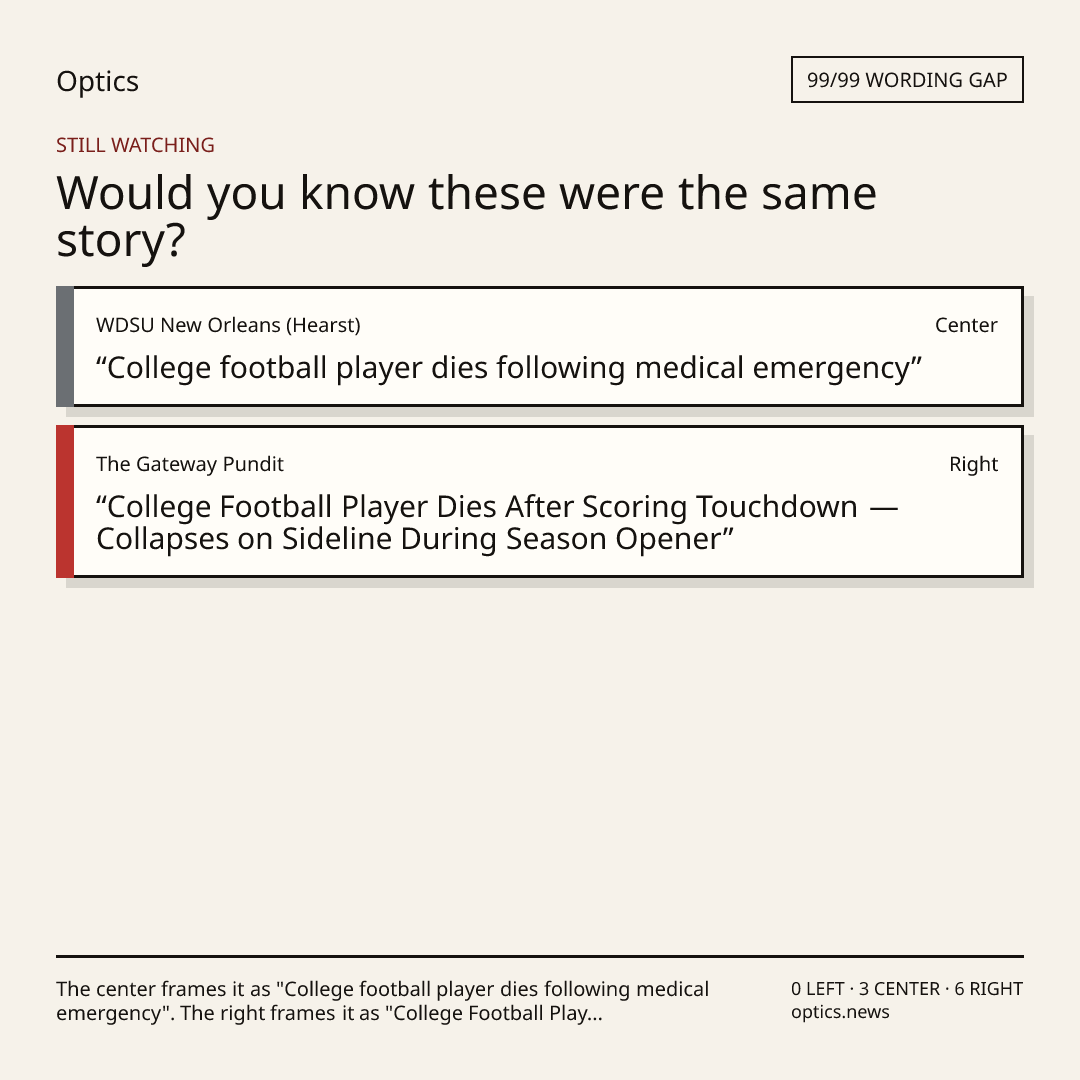Click the gray center bias color bar
Screen dimensions: 1080x1080
(65, 346)
